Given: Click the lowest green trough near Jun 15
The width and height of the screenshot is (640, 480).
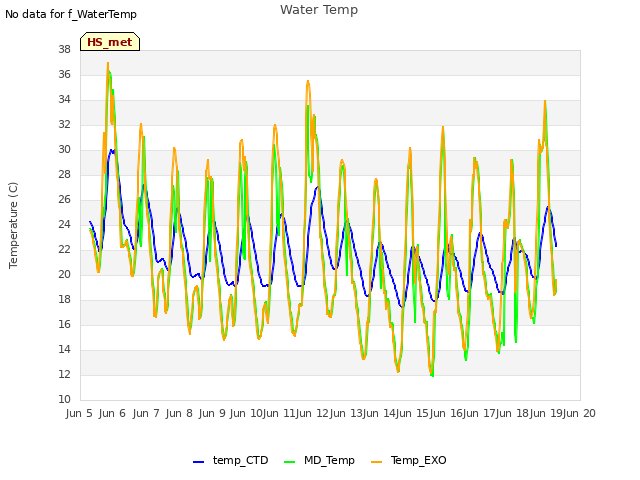Looking at the screenshot, I should [x=432, y=376].
